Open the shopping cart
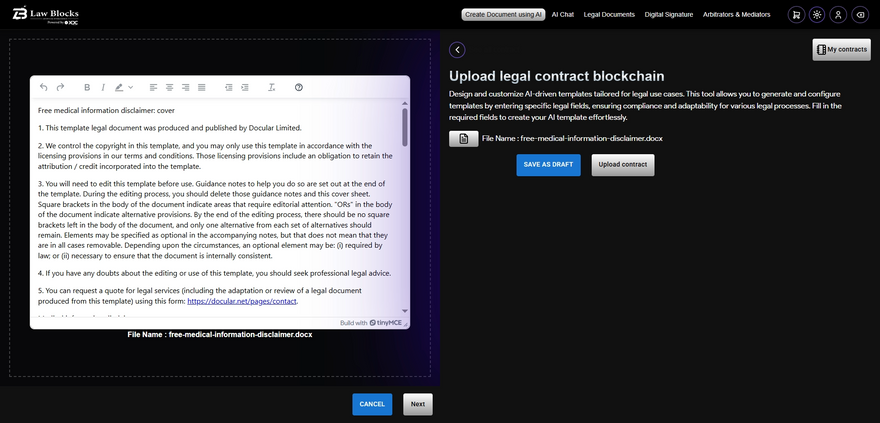The height and width of the screenshot is (423, 880). (795, 15)
